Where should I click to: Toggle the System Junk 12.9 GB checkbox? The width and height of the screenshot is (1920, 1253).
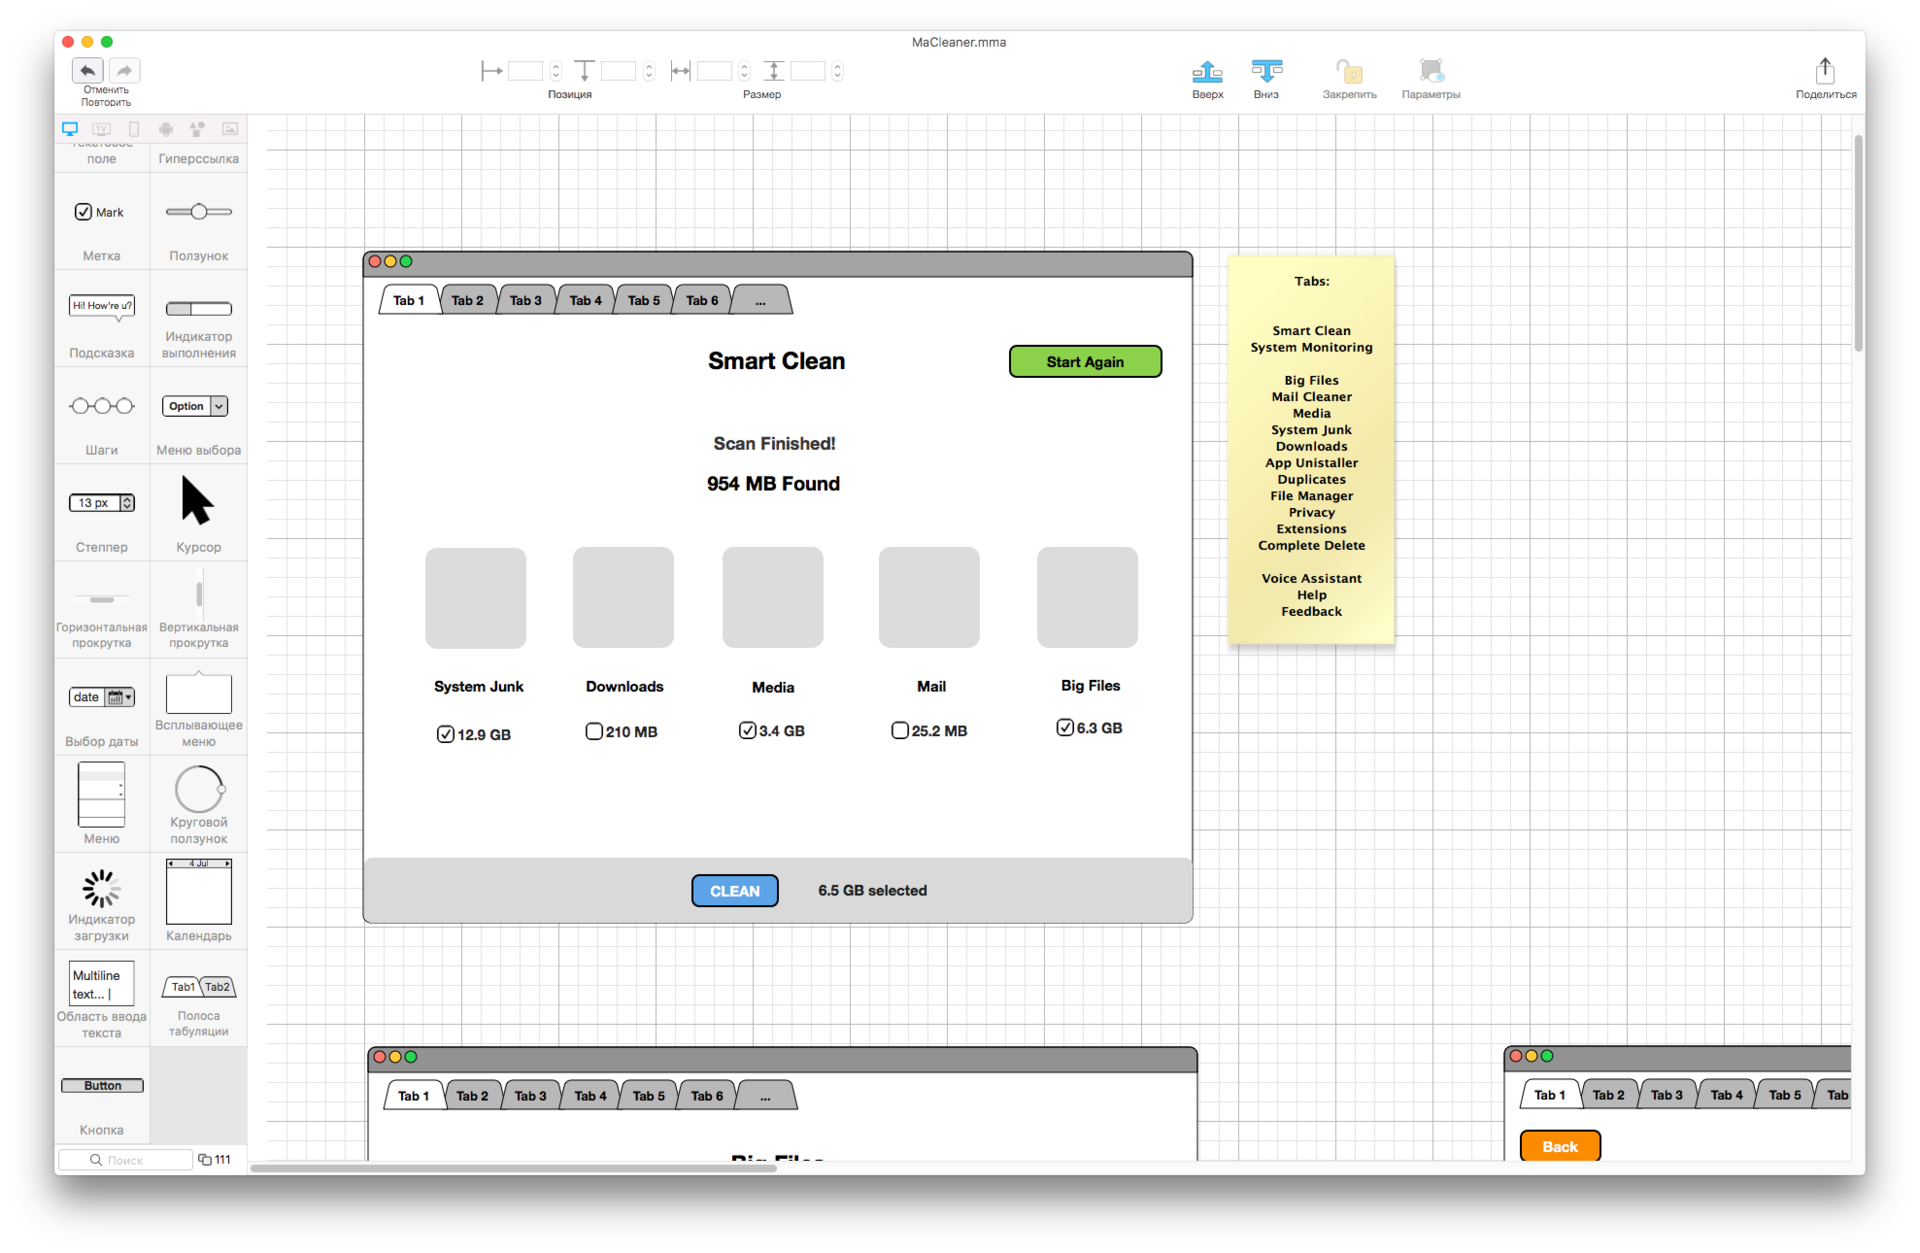[445, 734]
